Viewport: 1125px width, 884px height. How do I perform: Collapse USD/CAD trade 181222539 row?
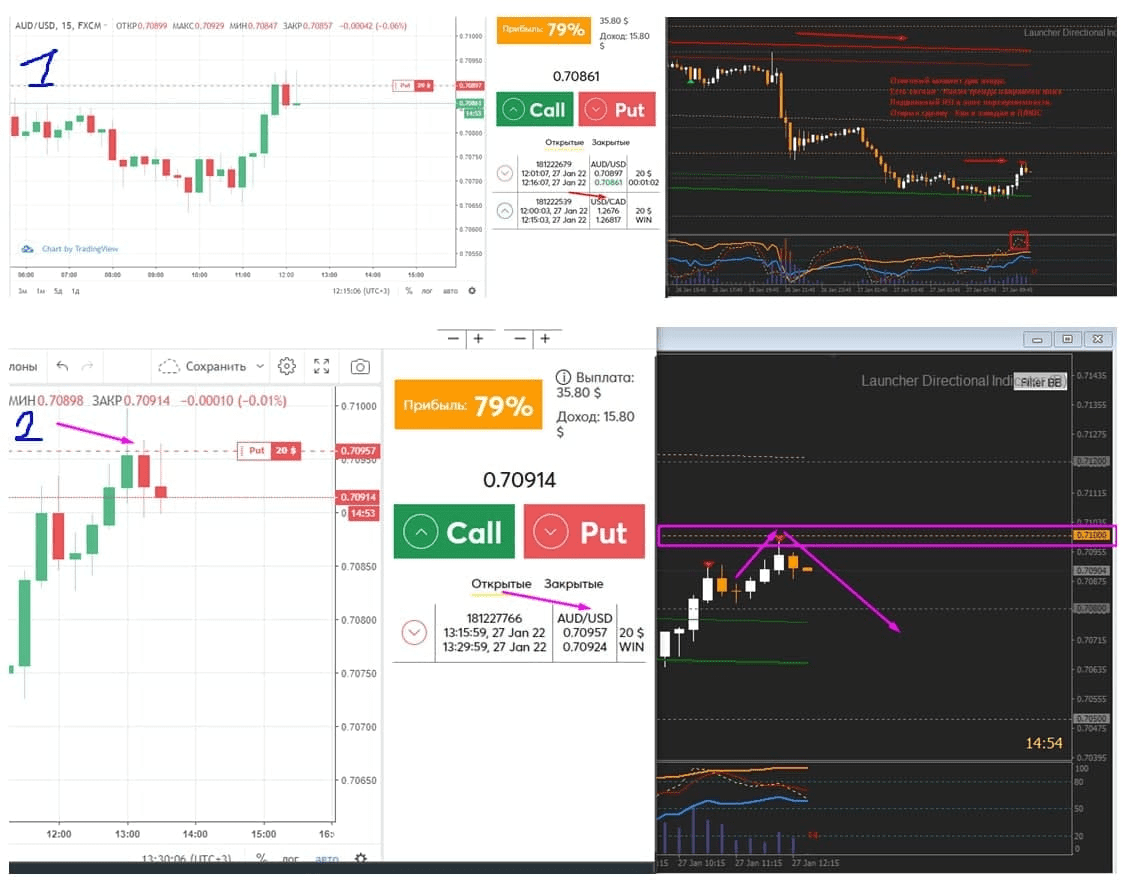(x=505, y=210)
